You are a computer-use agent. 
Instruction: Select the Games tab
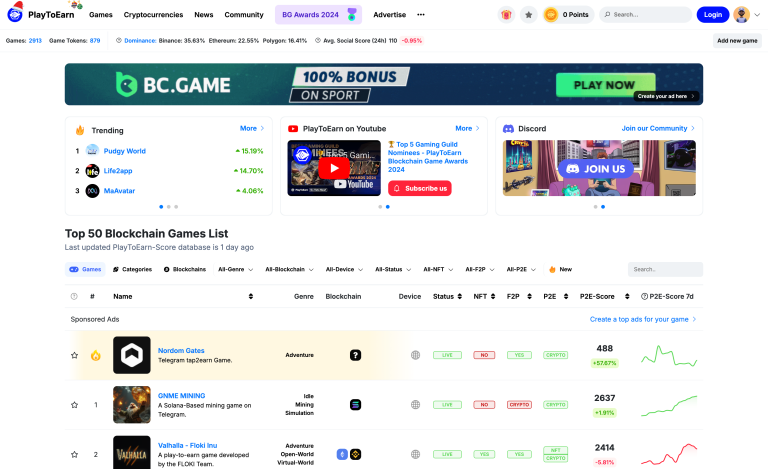click(85, 269)
